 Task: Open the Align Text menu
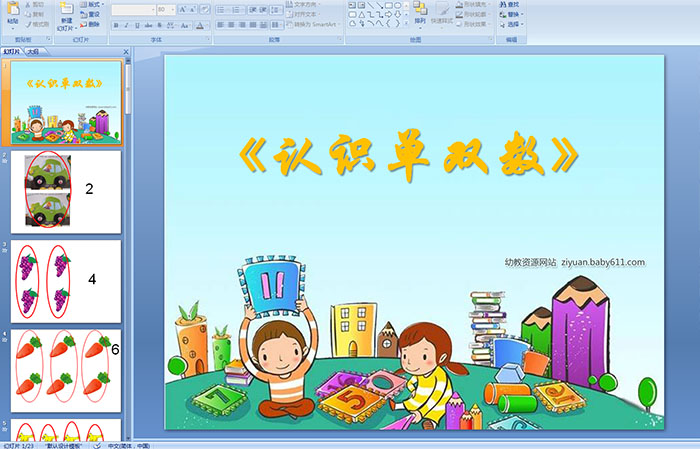pos(302,14)
